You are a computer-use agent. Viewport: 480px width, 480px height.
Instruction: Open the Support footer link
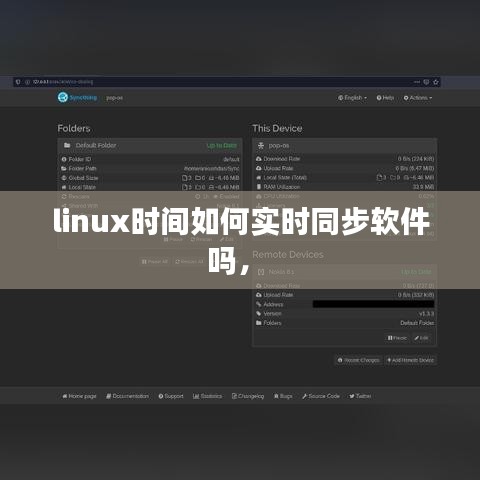click(171, 396)
